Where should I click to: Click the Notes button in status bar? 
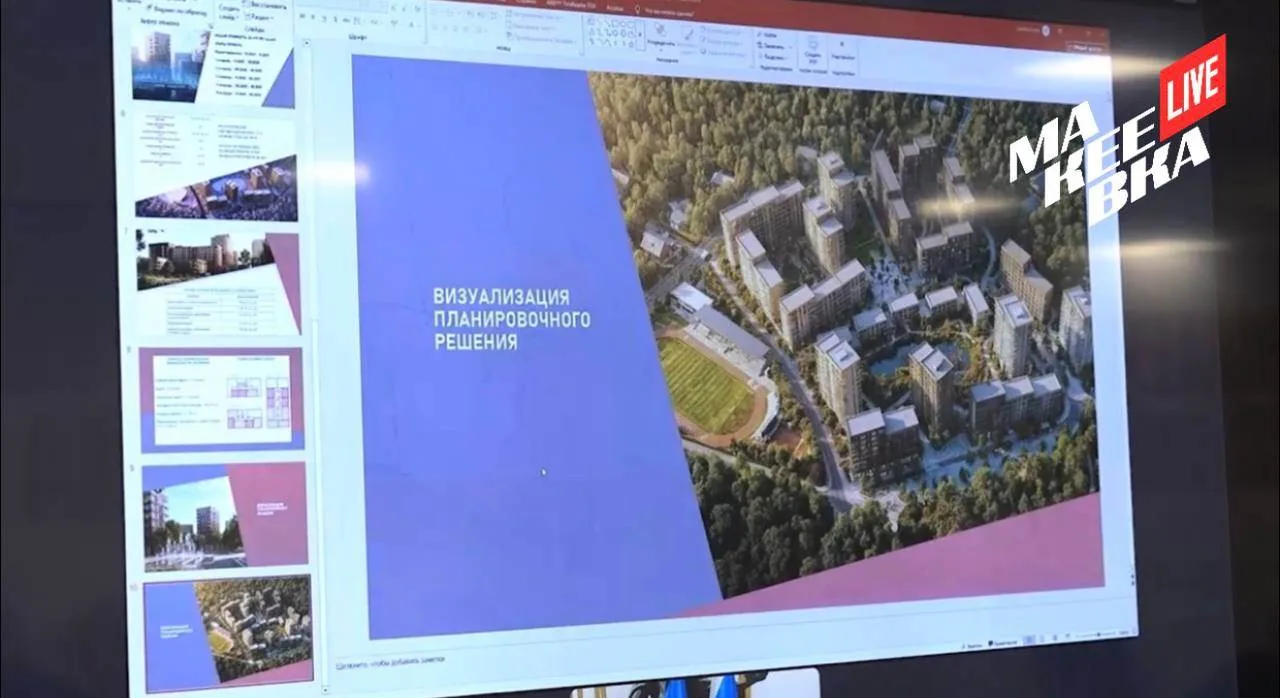click(972, 646)
